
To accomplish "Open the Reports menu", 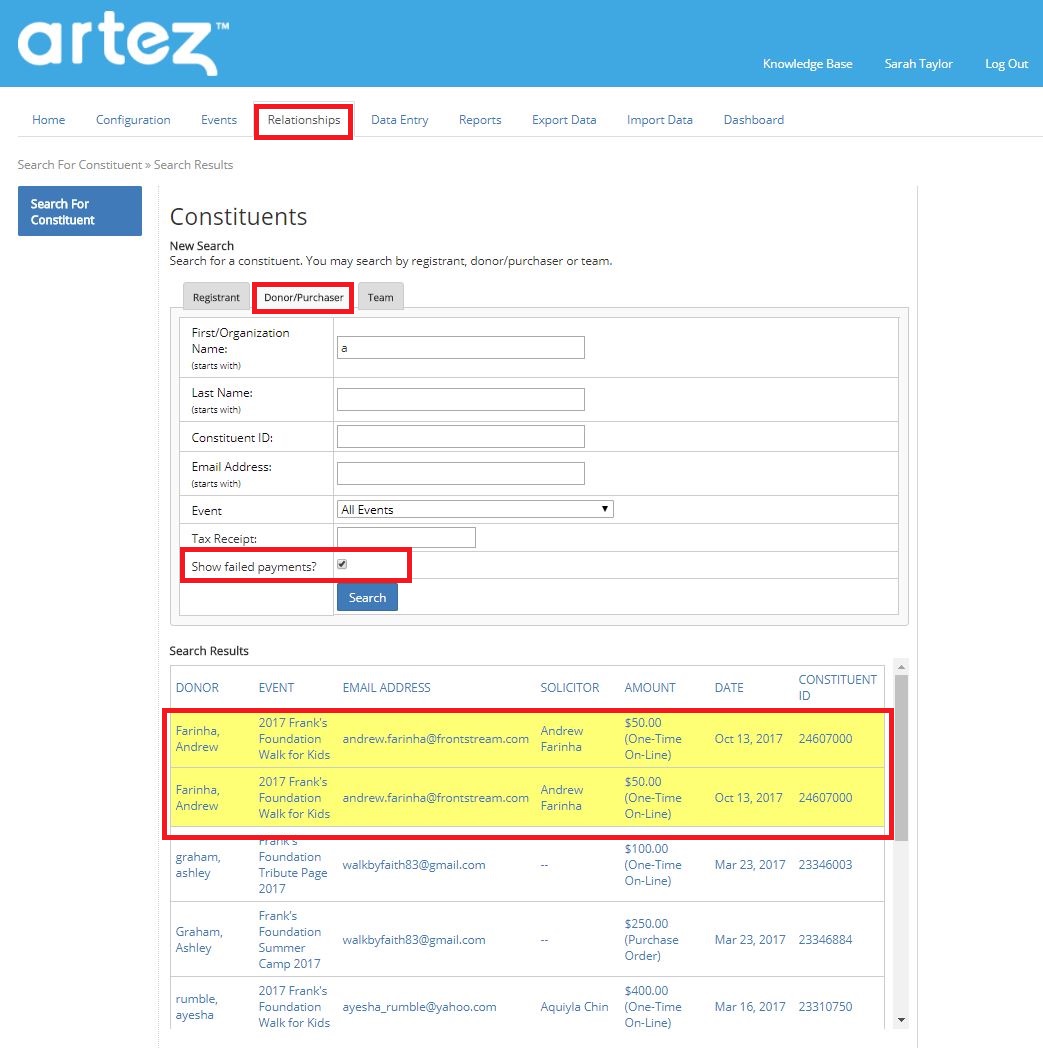I will [x=480, y=120].
